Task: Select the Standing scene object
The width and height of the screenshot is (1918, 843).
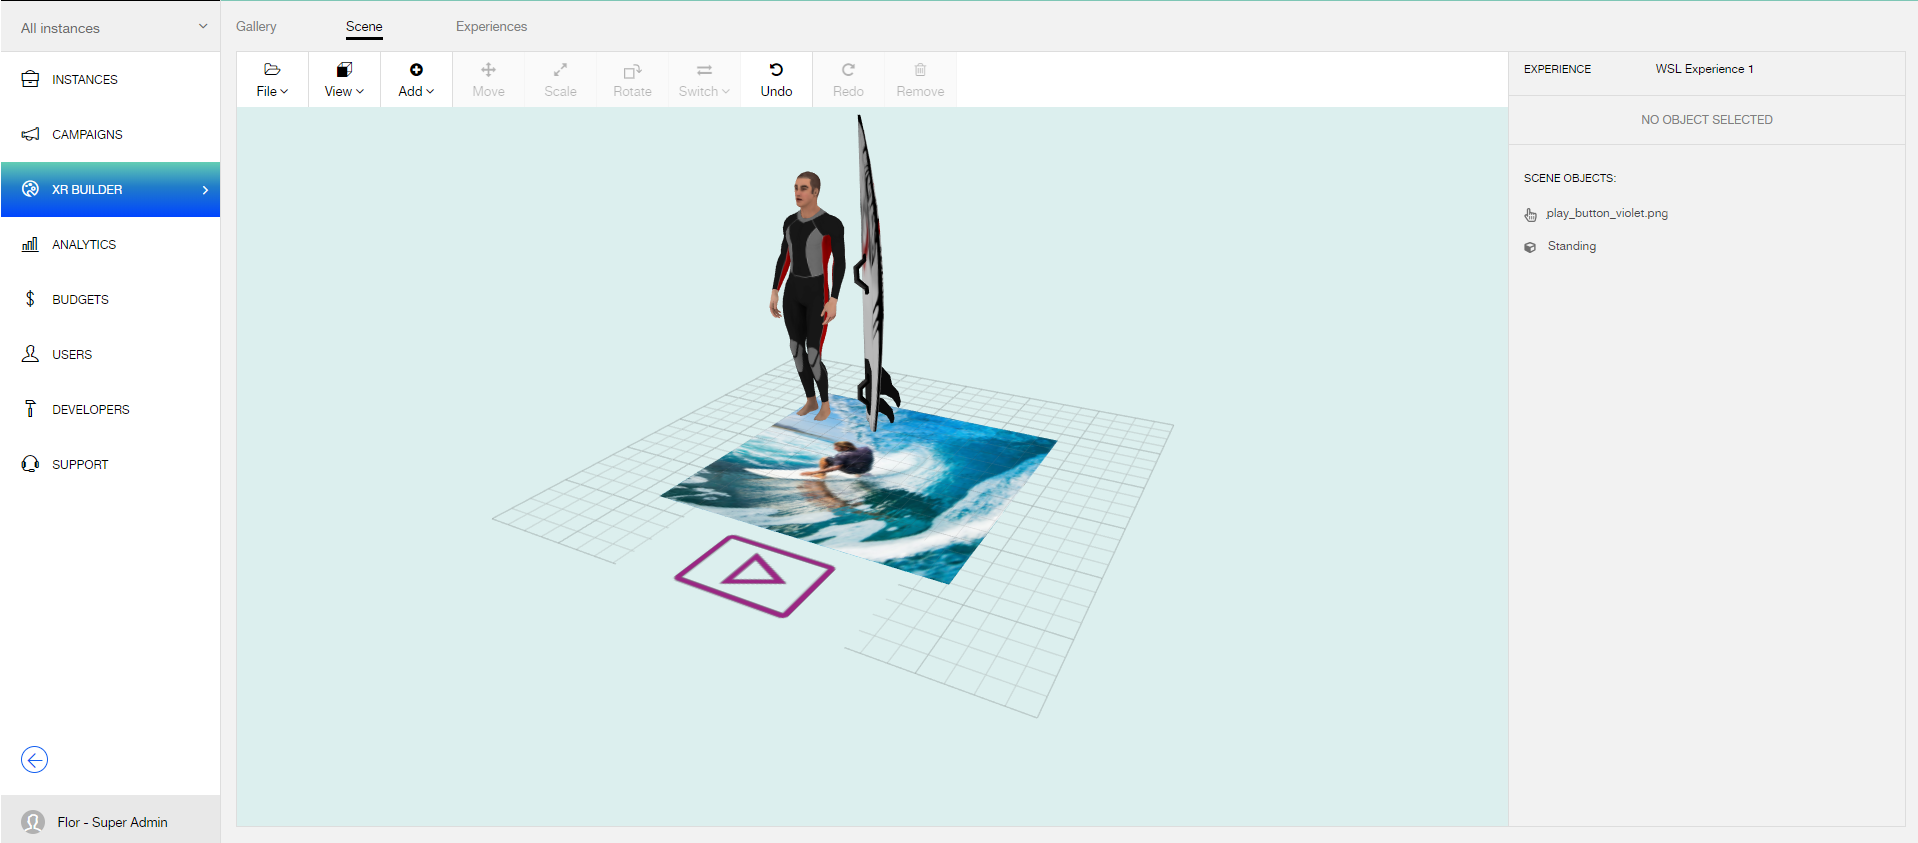Action: click(1571, 247)
